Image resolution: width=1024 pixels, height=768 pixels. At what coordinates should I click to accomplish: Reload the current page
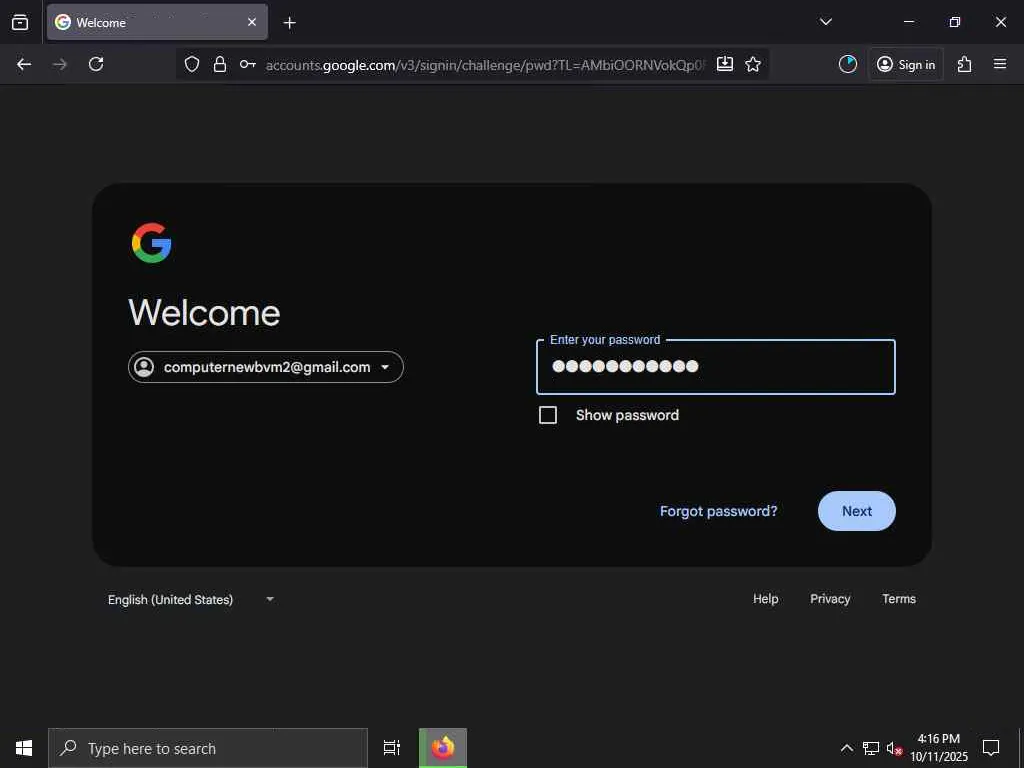point(96,64)
